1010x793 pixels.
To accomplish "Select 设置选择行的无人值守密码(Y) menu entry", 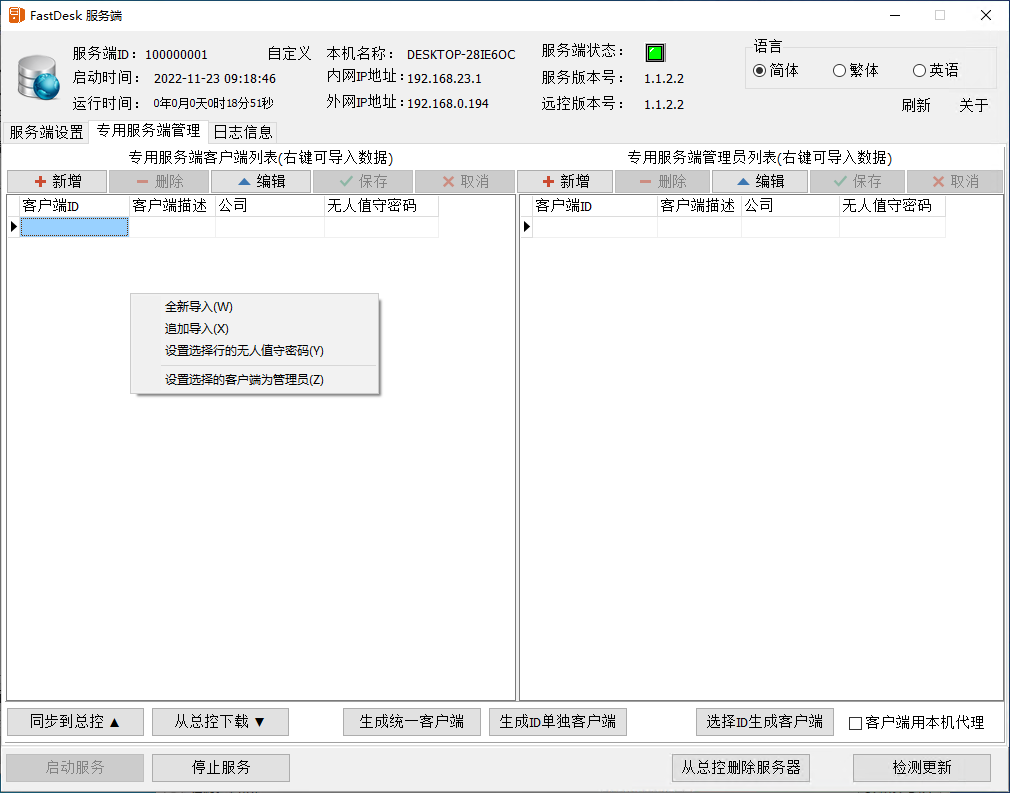I will pyautogui.click(x=254, y=350).
